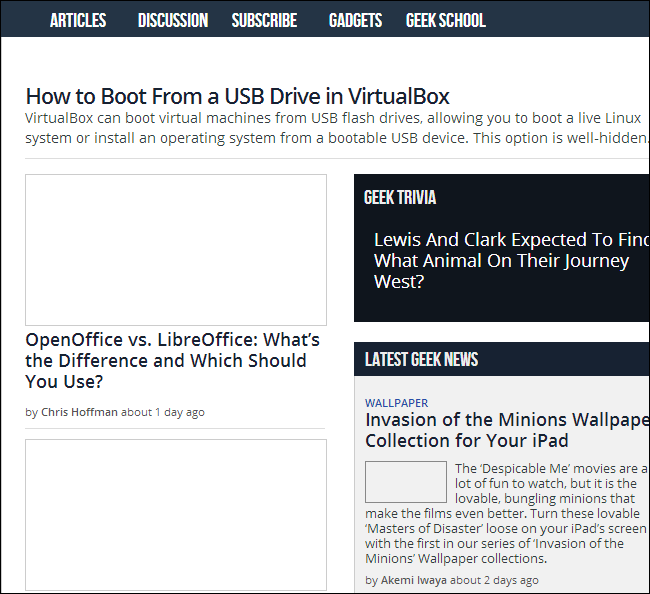650x594 pixels.
Task: Open Invasion of the Minions Wallpaper article
Action: [507, 430]
